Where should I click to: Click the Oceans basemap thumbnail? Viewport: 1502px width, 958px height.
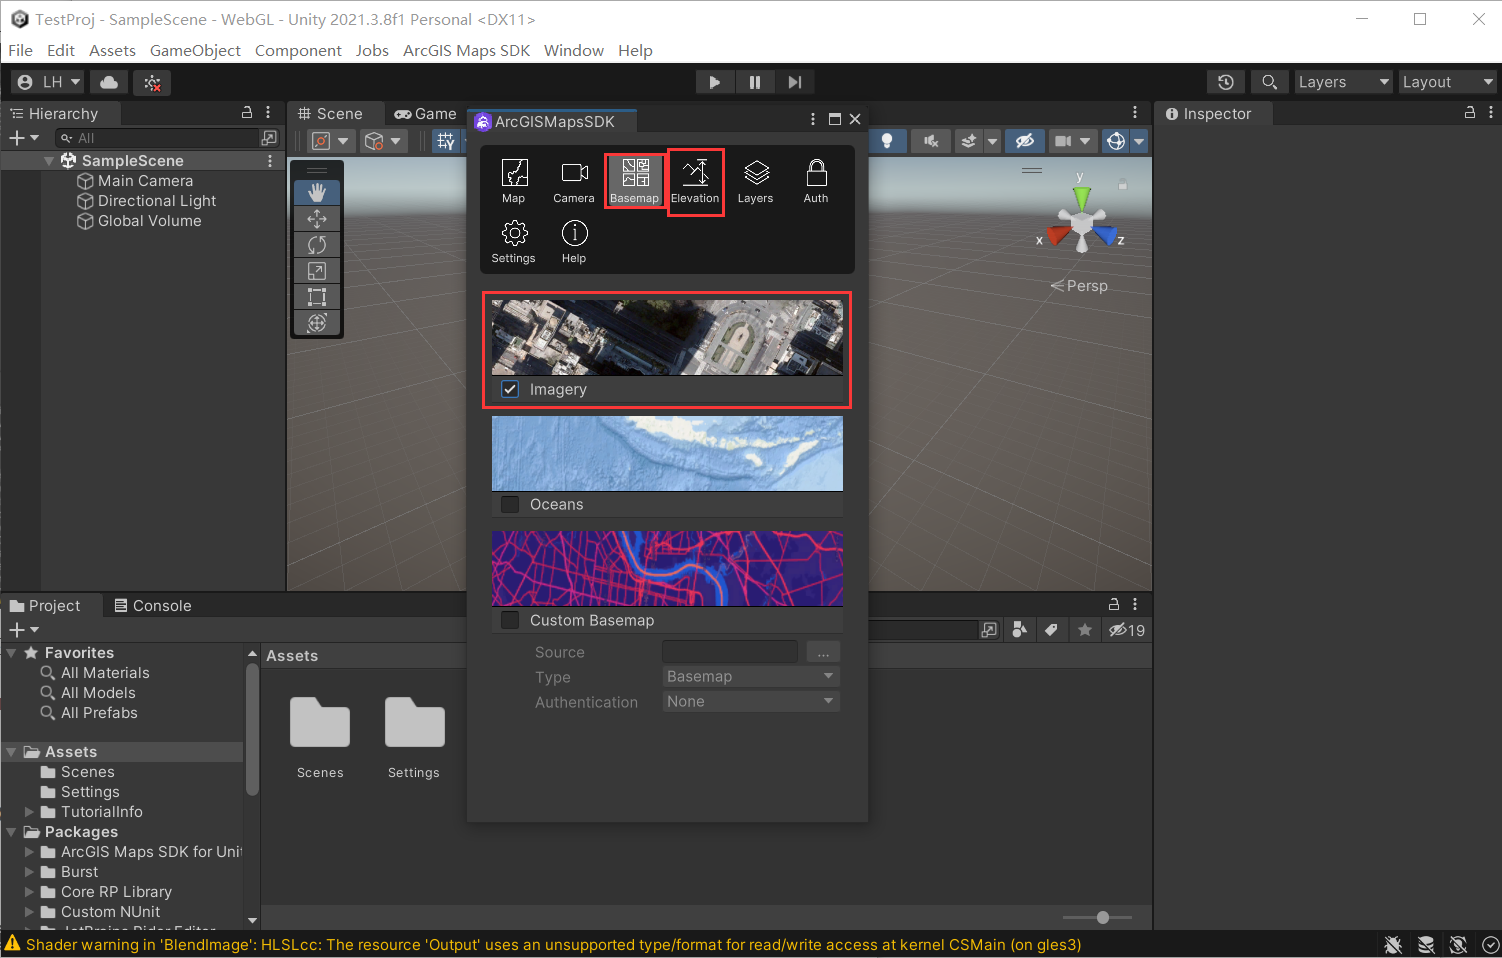point(667,454)
